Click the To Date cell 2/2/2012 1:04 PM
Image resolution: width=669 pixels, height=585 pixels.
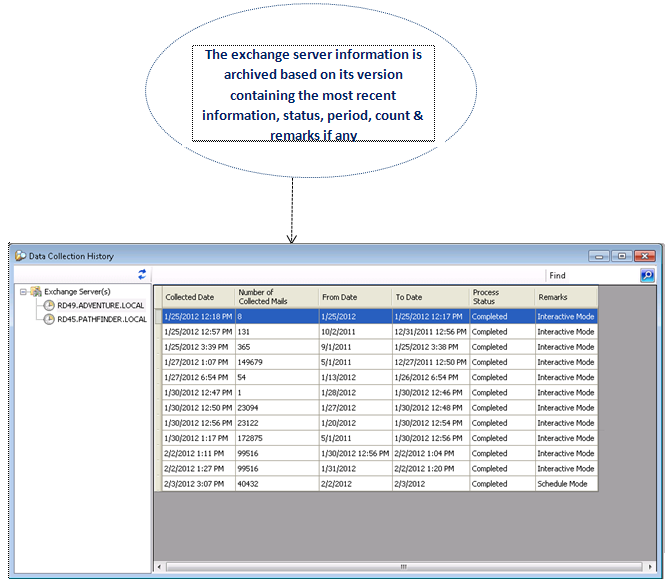point(430,454)
